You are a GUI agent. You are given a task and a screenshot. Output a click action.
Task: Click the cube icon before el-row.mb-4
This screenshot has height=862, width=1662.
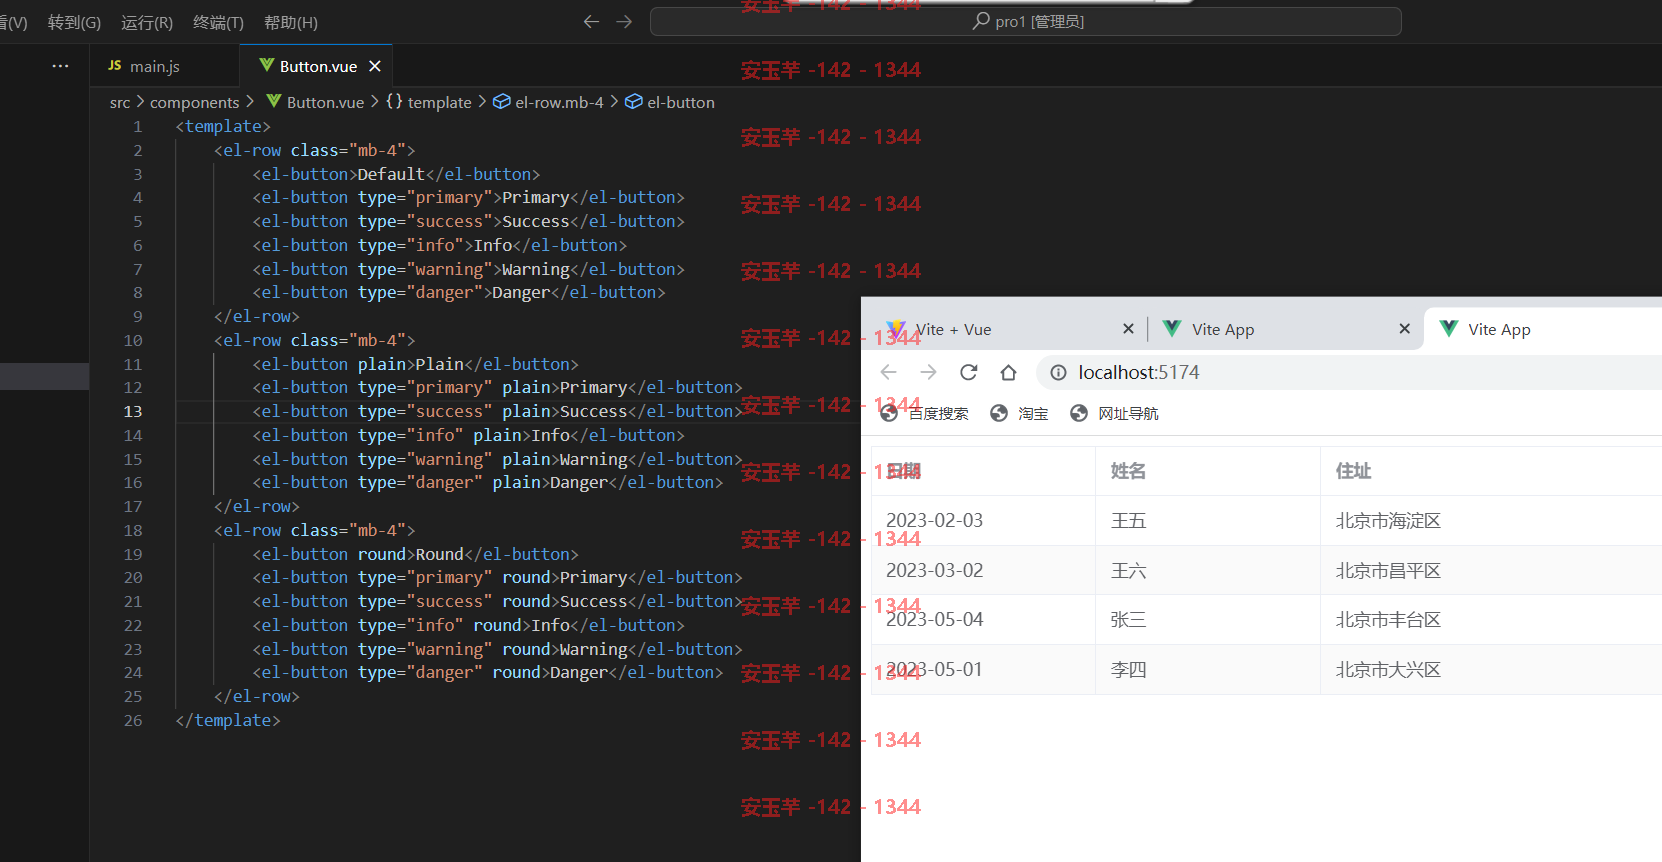point(502,101)
